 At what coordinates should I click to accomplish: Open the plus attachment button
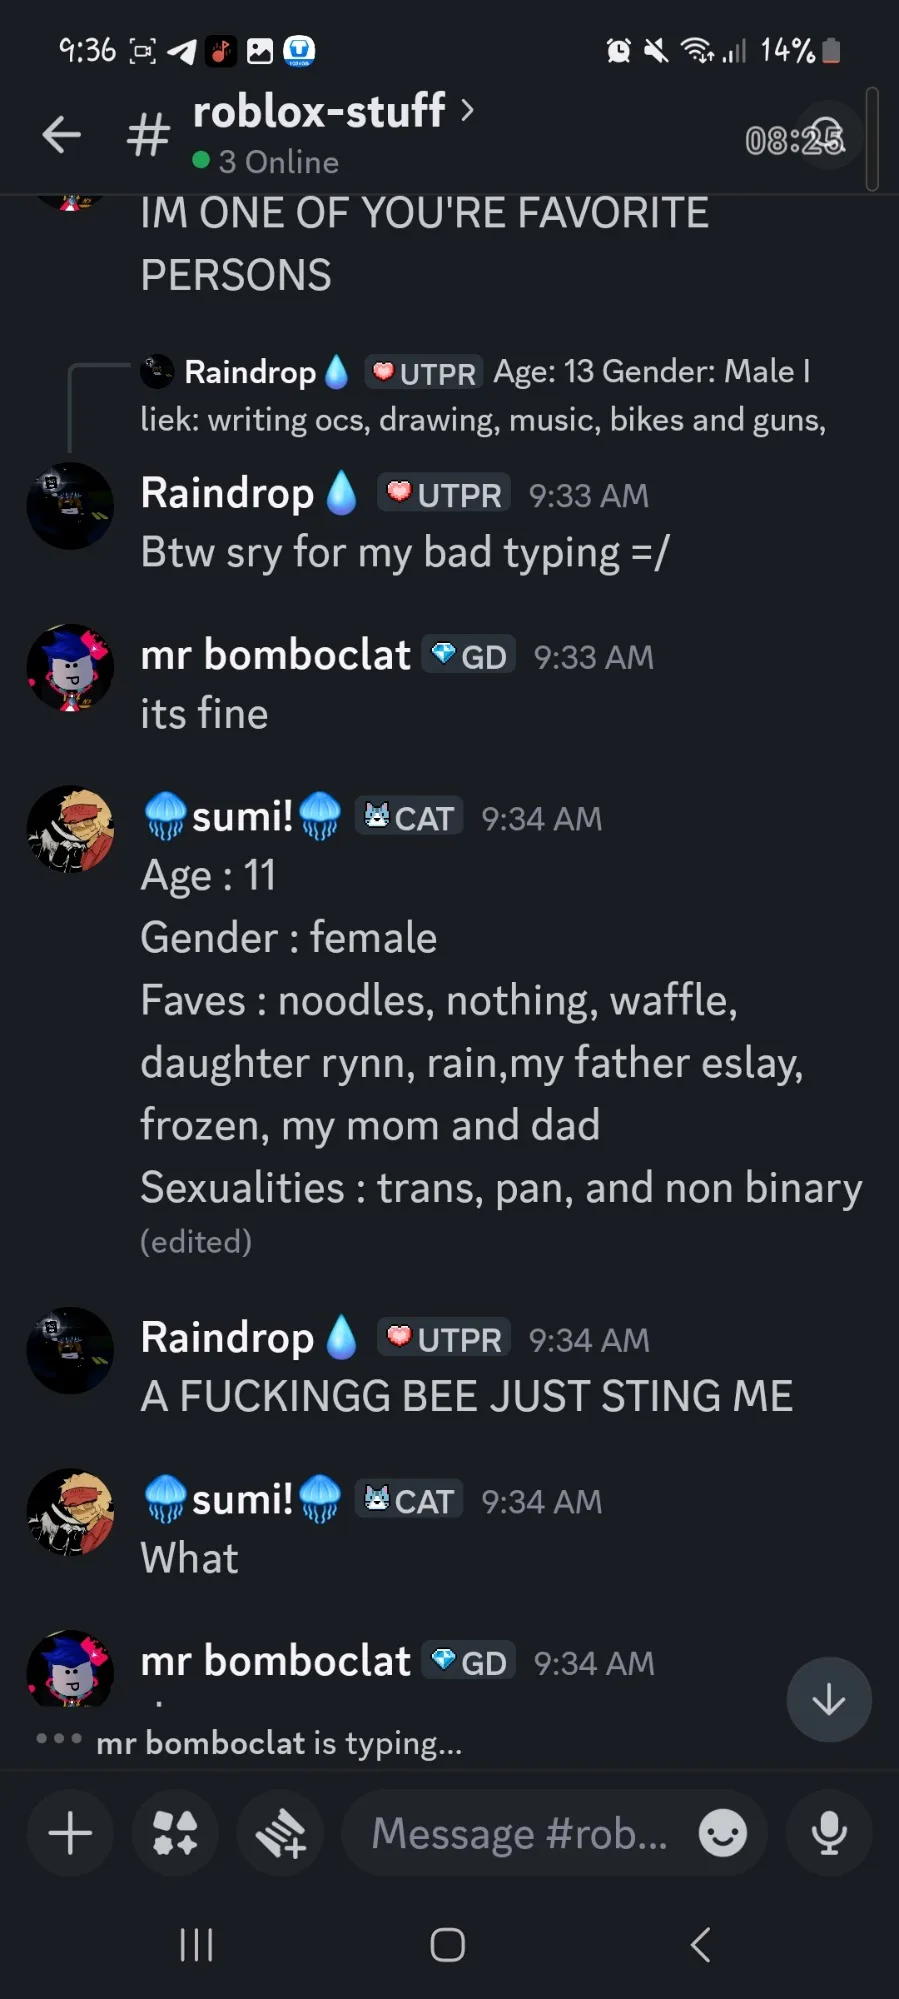point(70,1833)
